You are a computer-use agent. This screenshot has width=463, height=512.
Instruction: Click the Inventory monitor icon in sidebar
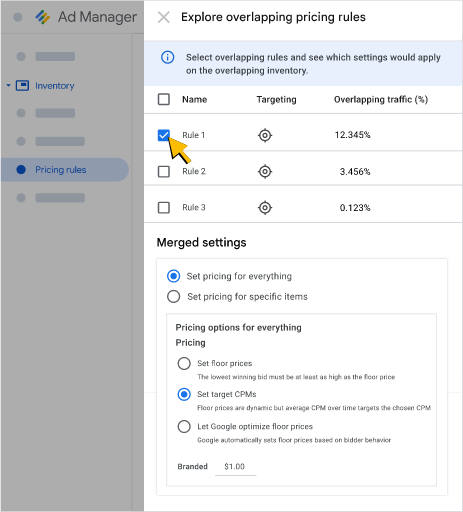click(22, 86)
